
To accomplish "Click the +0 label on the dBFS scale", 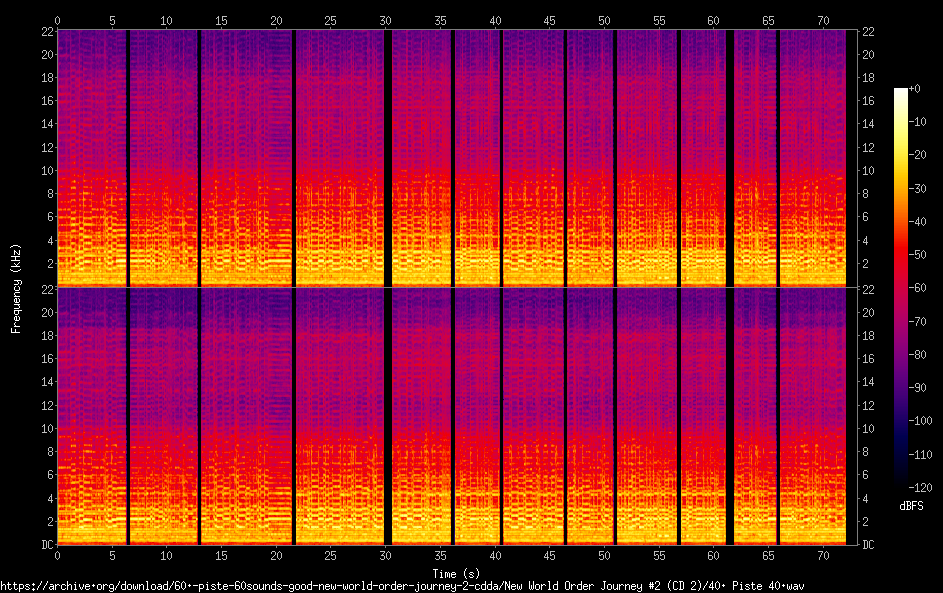I will point(915,88).
